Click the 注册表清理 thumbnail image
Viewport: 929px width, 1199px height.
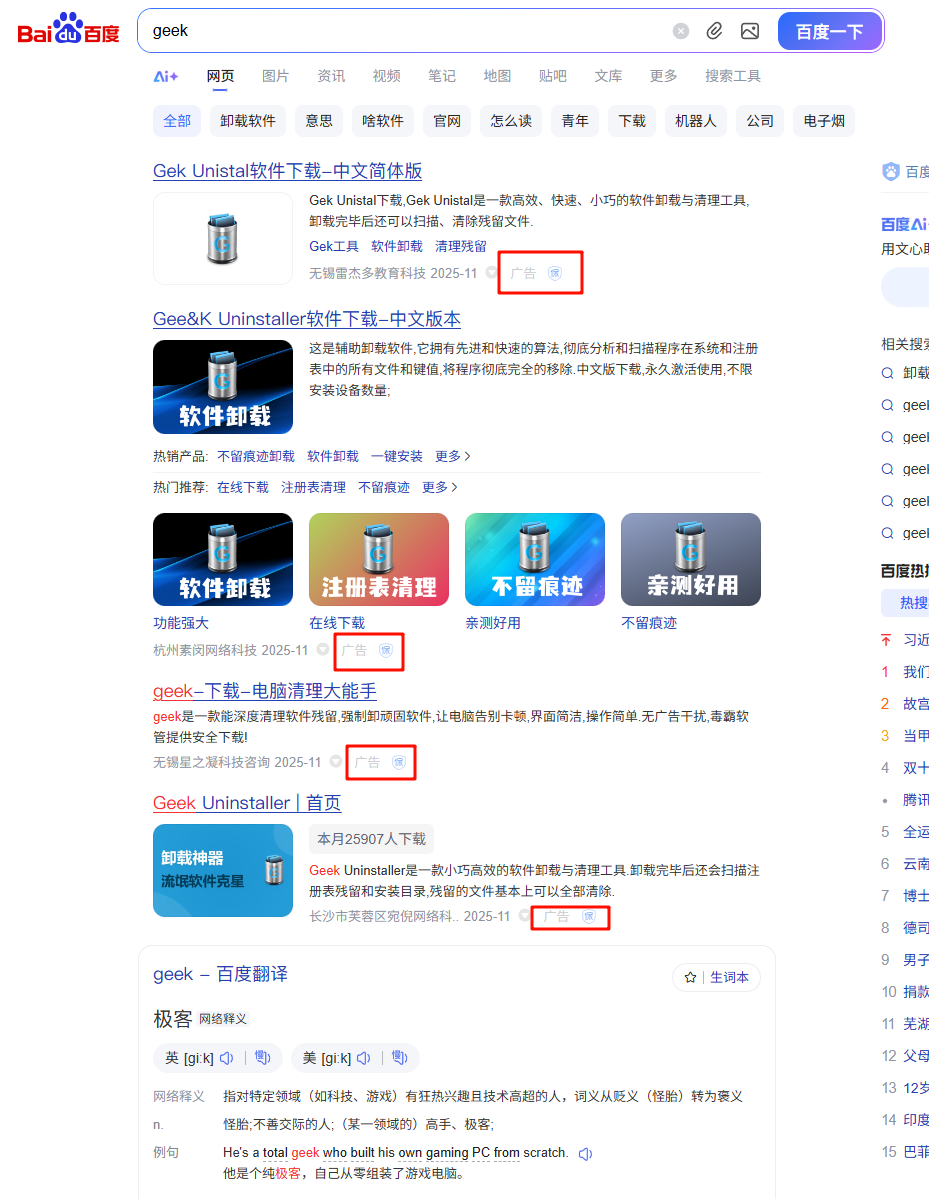click(x=379, y=559)
